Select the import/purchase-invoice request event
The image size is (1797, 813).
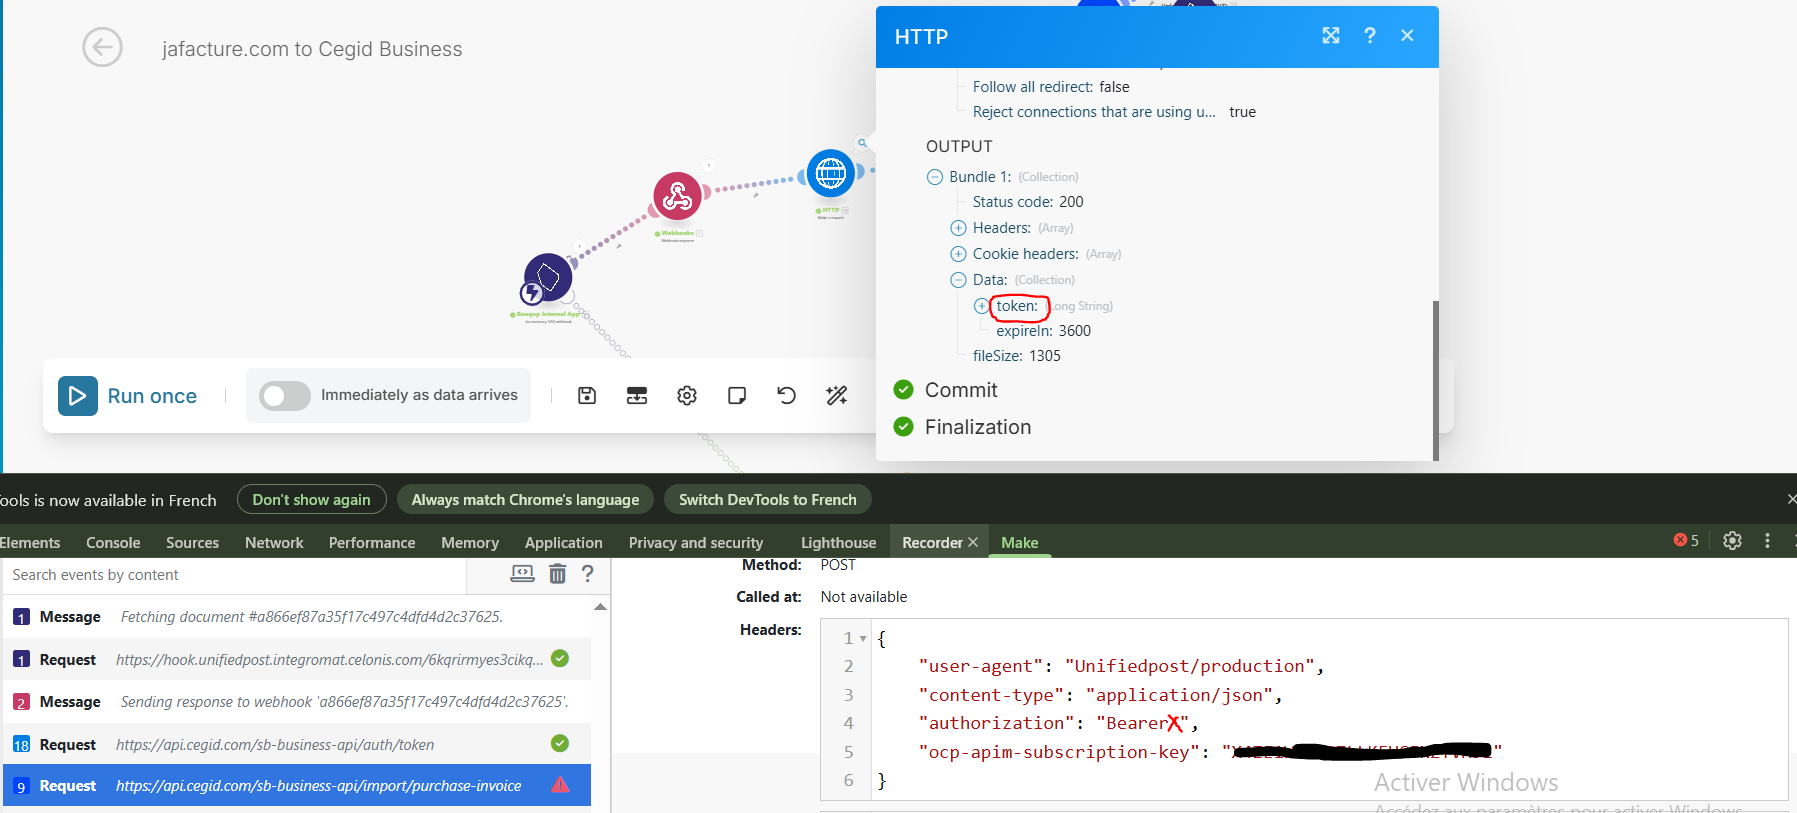click(297, 786)
